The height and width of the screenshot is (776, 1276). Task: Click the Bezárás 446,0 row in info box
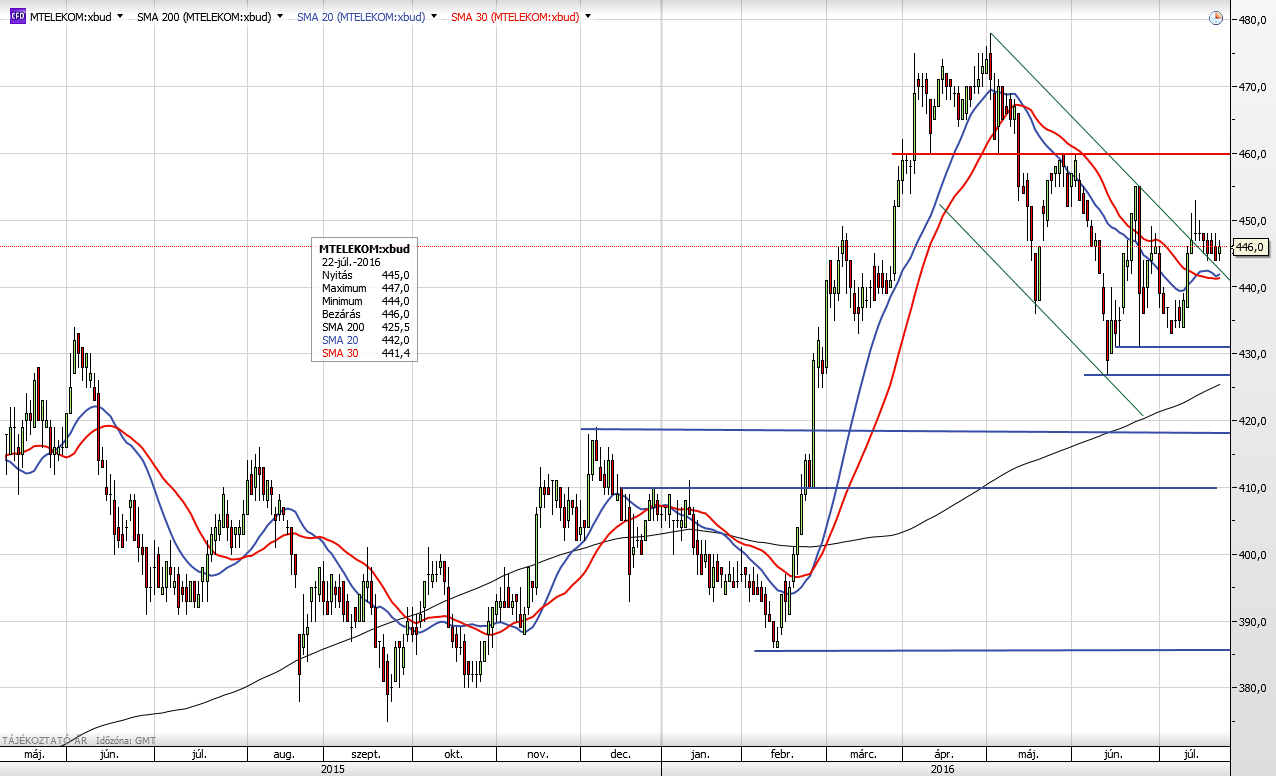[365, 314]
